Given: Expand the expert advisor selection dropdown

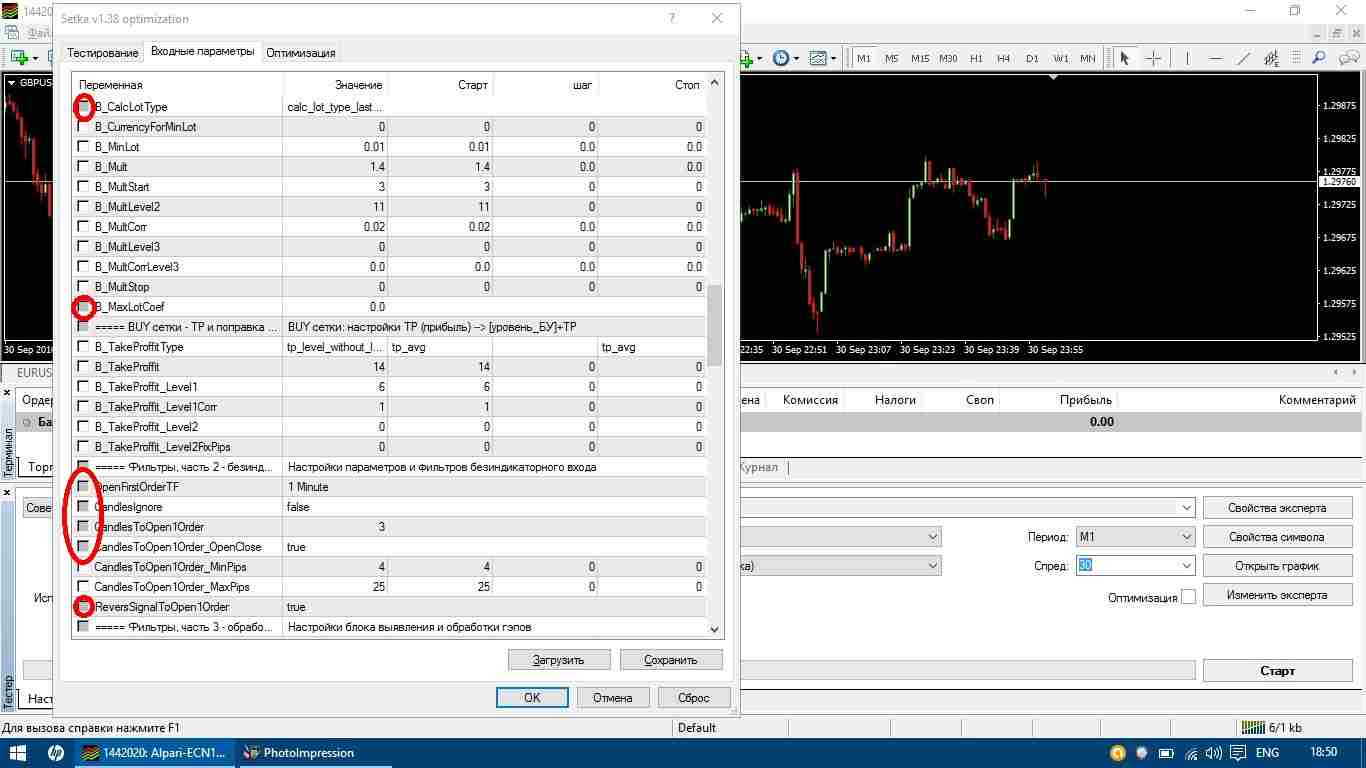Looking at the screenshot, I should click(1186, 508).
